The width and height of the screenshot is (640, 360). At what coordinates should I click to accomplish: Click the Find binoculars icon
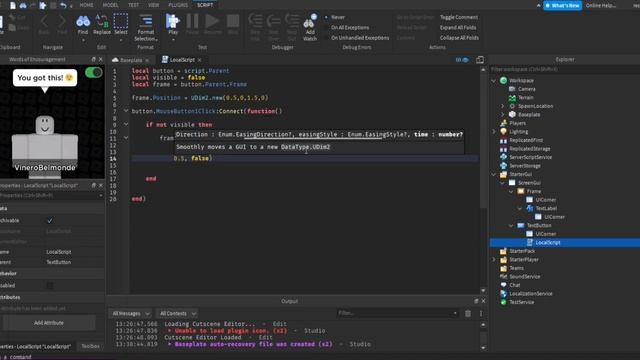pos(83,21)
